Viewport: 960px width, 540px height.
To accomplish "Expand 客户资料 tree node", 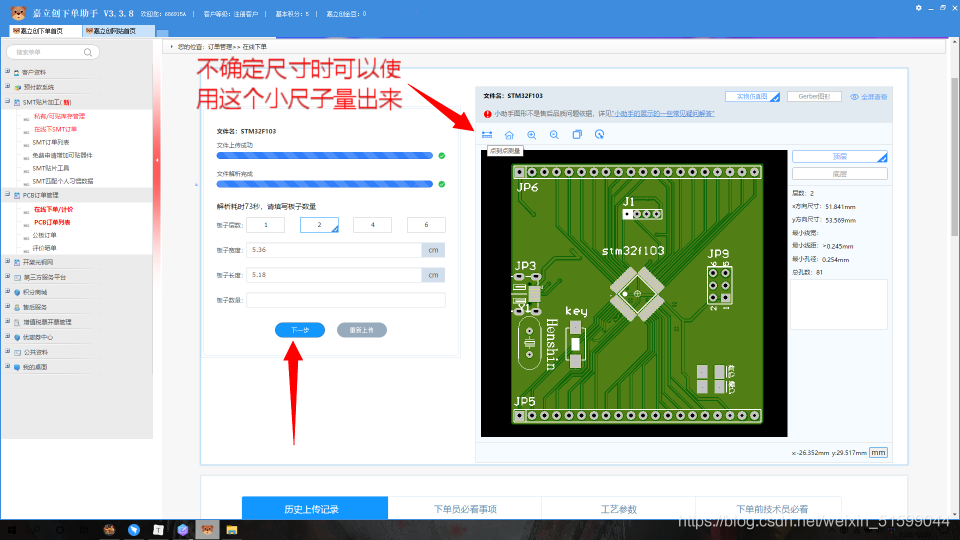I will pos(7,72).
